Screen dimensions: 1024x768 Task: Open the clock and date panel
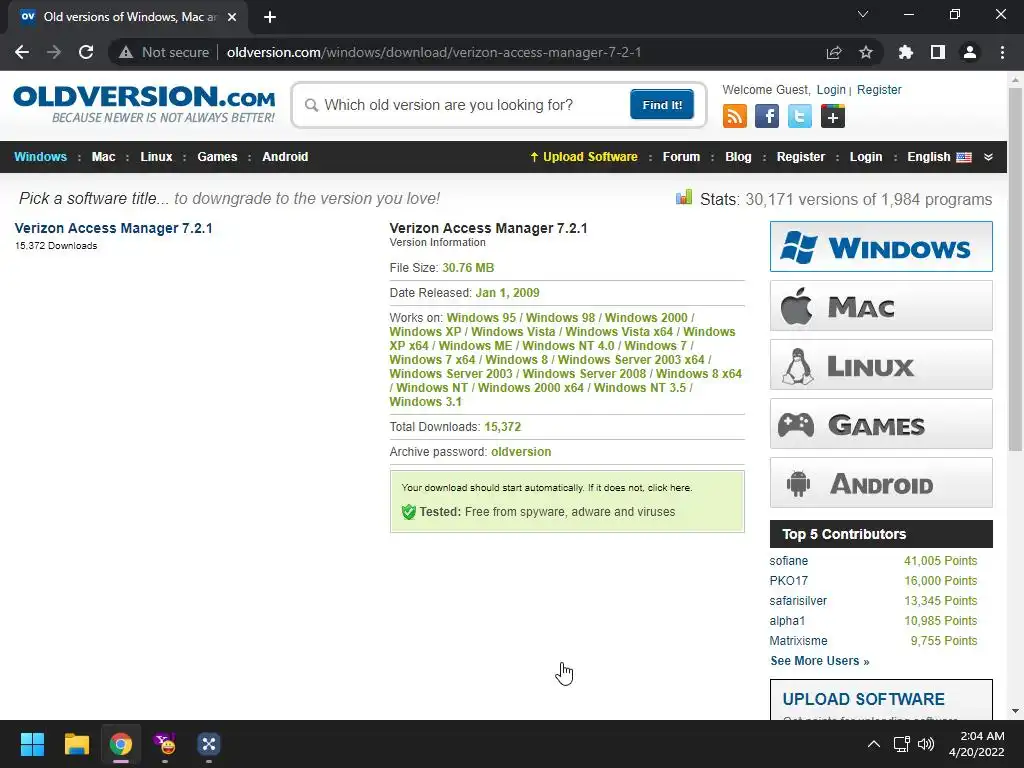976,744
